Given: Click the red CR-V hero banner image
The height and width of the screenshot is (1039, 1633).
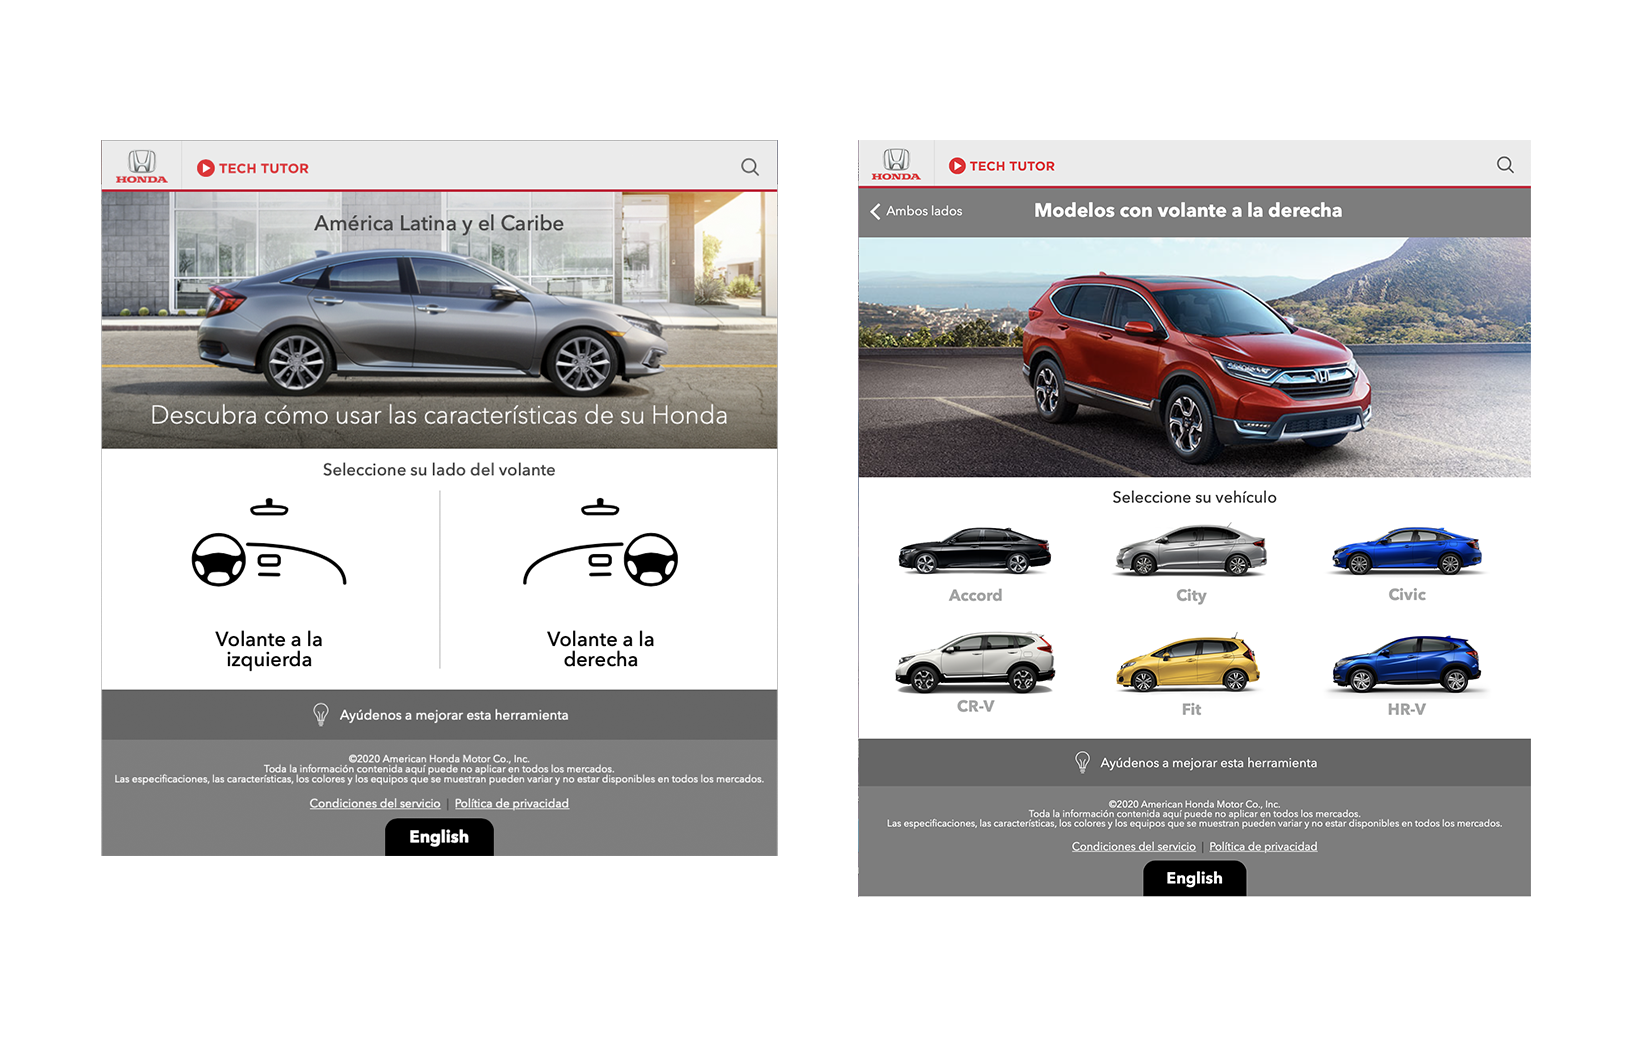Looking at the screenshot, I should click(1194, 357).
